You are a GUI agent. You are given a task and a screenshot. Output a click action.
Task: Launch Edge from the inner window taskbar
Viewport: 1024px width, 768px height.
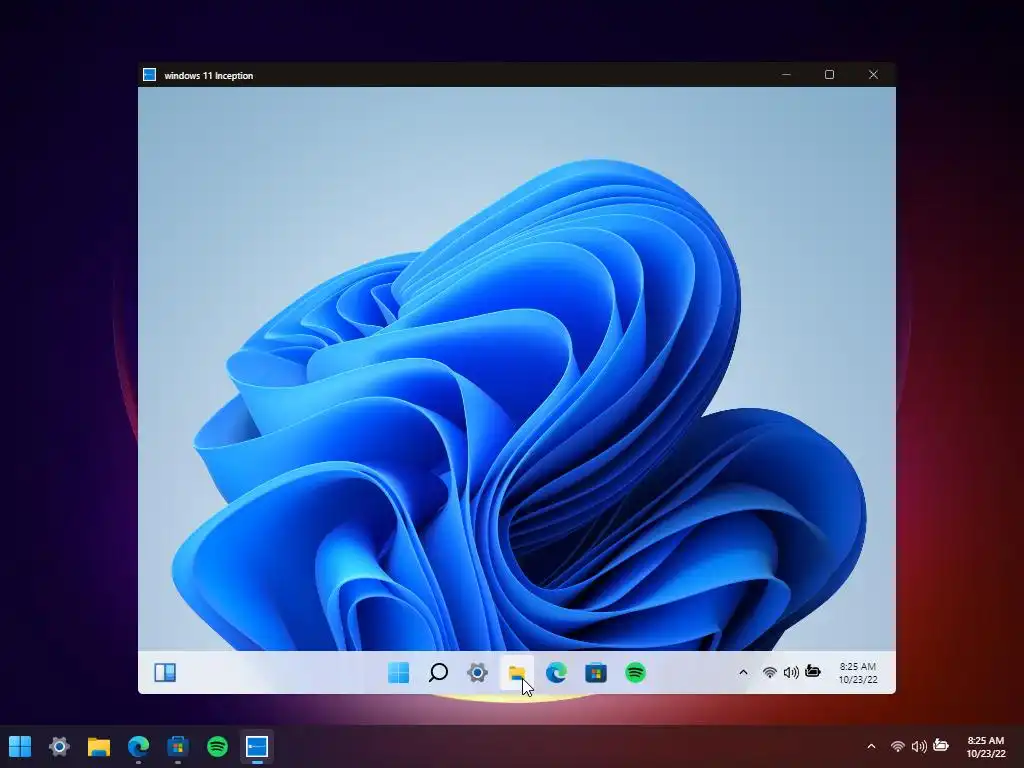tap(556, 672)
